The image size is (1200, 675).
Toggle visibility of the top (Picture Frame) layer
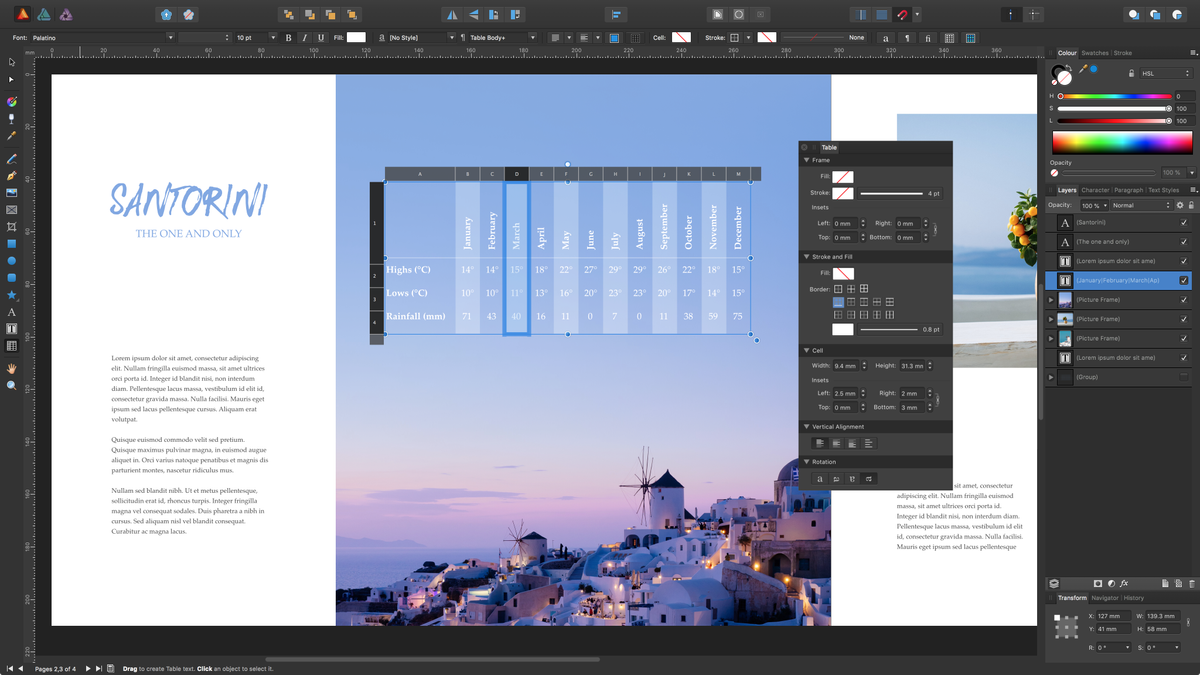pos(1183,300)
